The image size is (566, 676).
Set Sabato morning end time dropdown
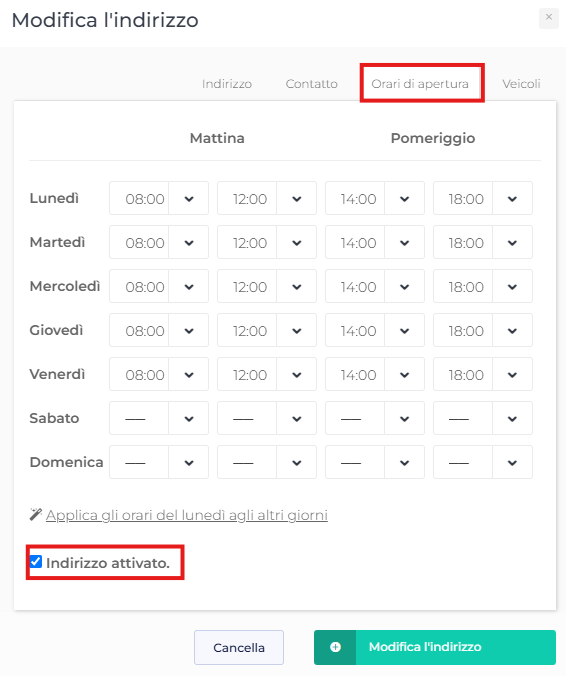pyautogui.click(x=267, y=418)
